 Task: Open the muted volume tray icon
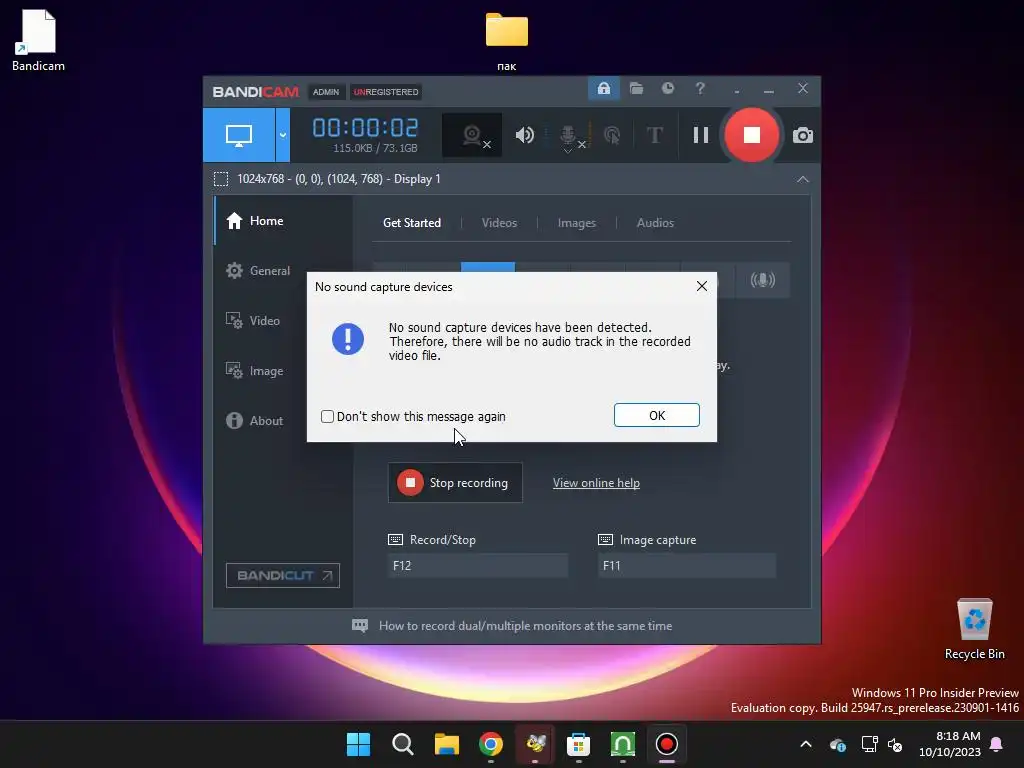pyautogui.click(x=895, y=744)
